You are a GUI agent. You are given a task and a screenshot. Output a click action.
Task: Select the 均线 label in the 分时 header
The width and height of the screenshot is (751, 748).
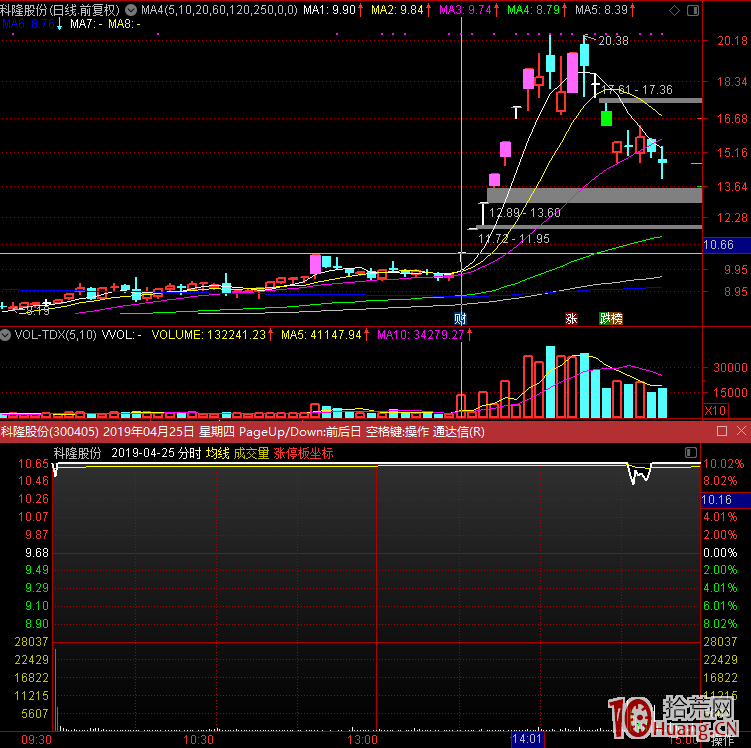tap(217, 453)
